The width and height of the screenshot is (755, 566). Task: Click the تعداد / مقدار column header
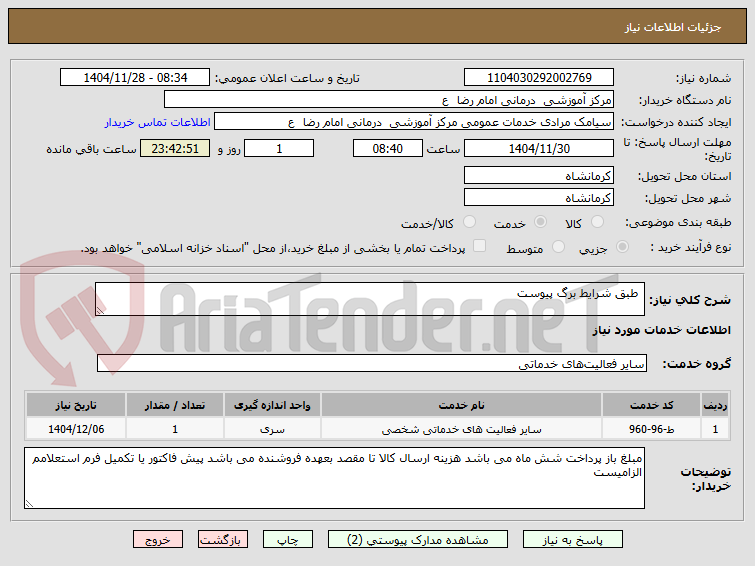click(175, 405)
